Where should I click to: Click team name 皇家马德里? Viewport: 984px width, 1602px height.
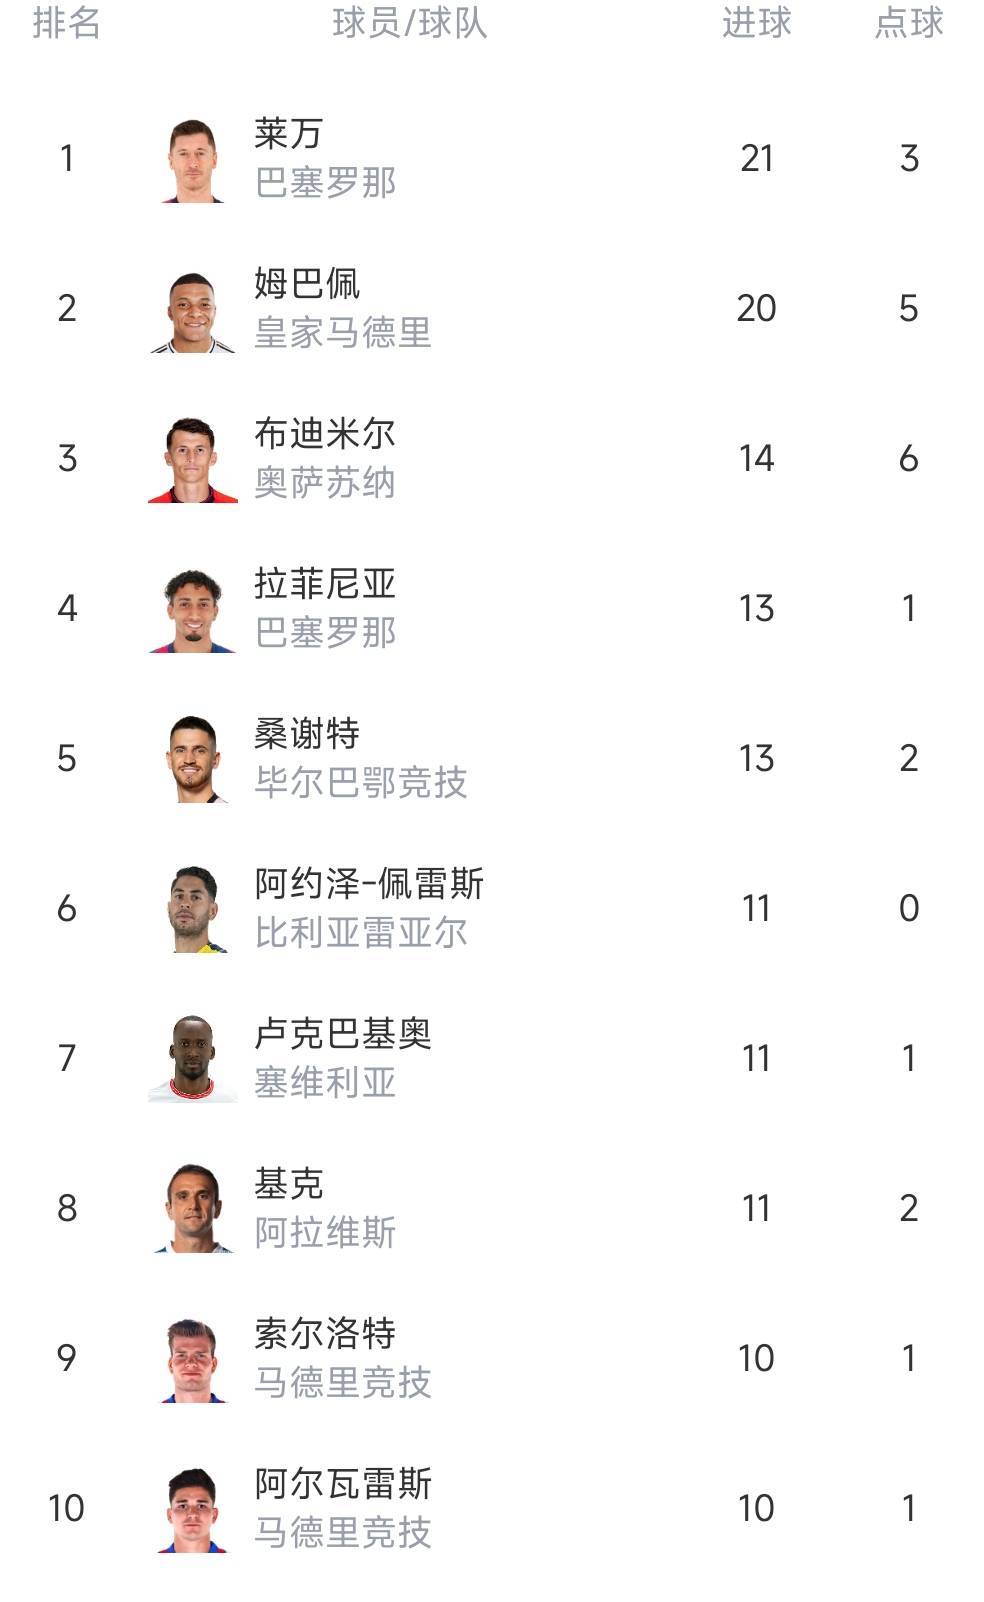point(343,333)
